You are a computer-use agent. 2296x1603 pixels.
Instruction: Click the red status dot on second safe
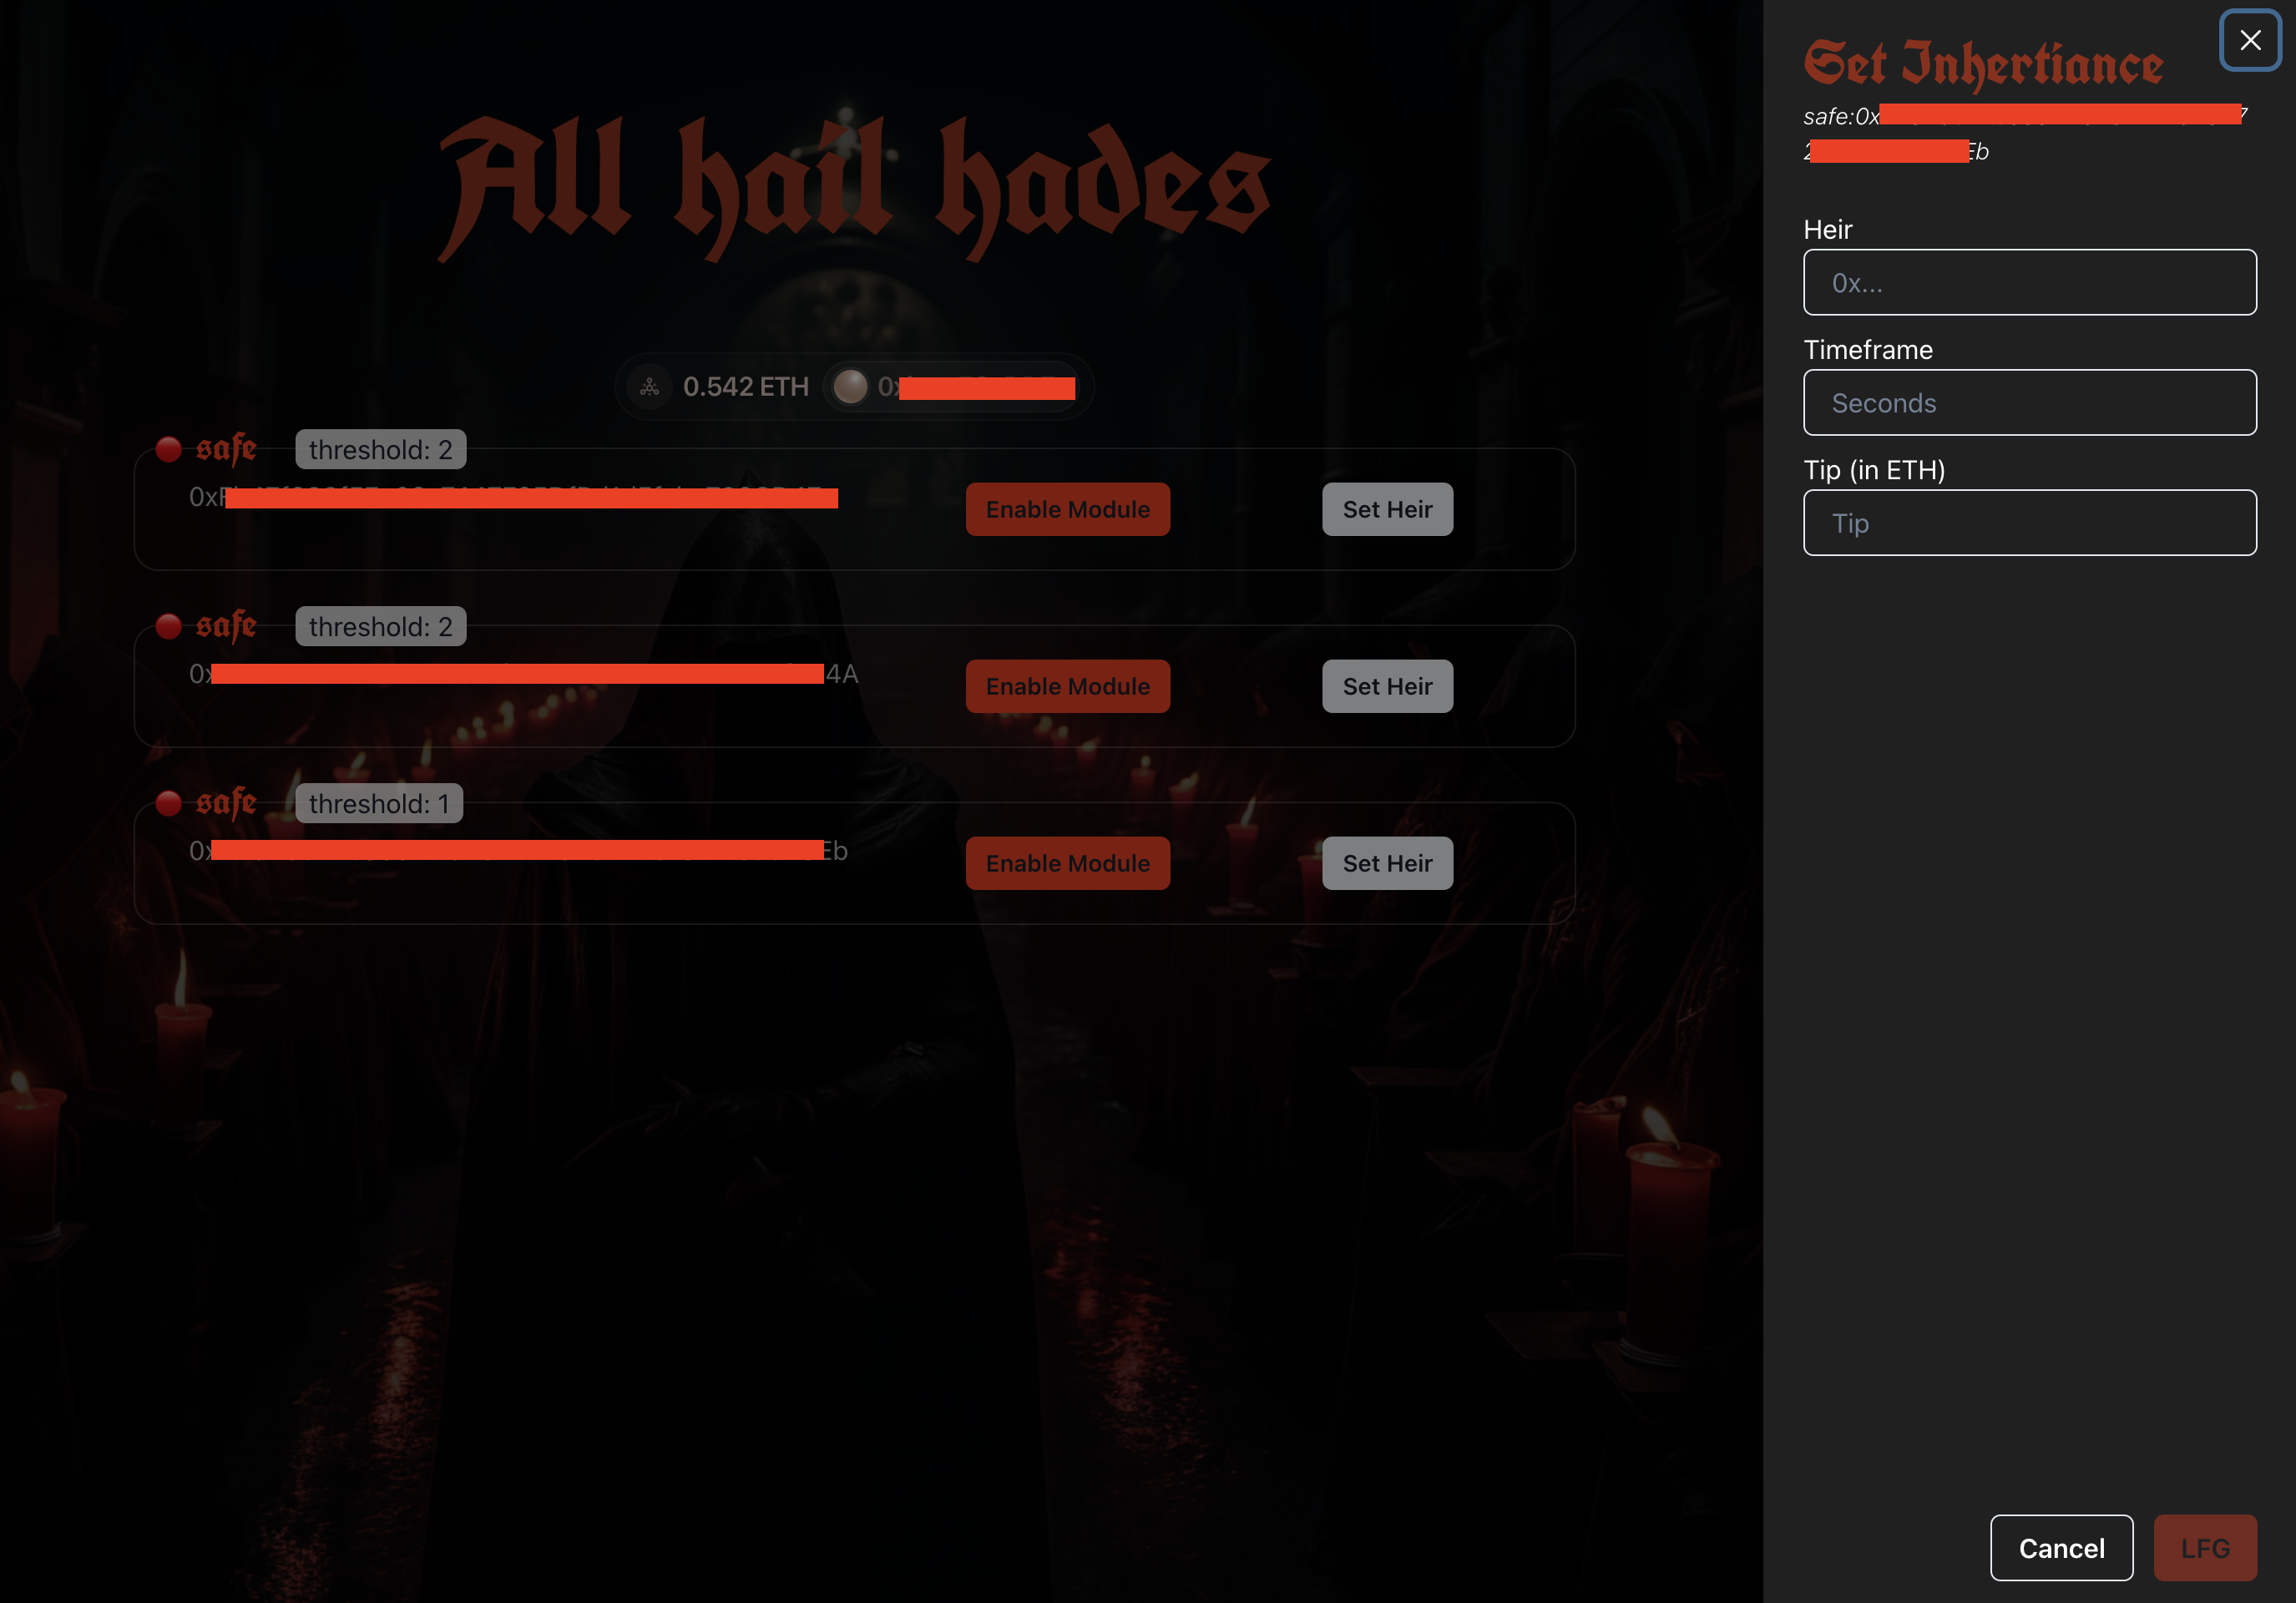(x=168, y=625)
